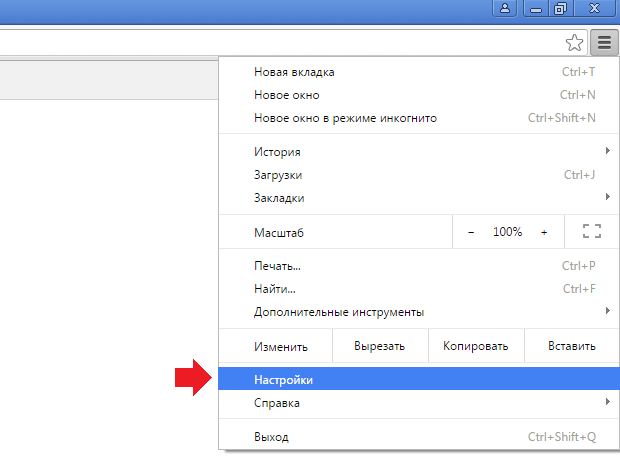620x460 pixels.
Task: Expand the История submenu
Action: (x=419, y=152)
